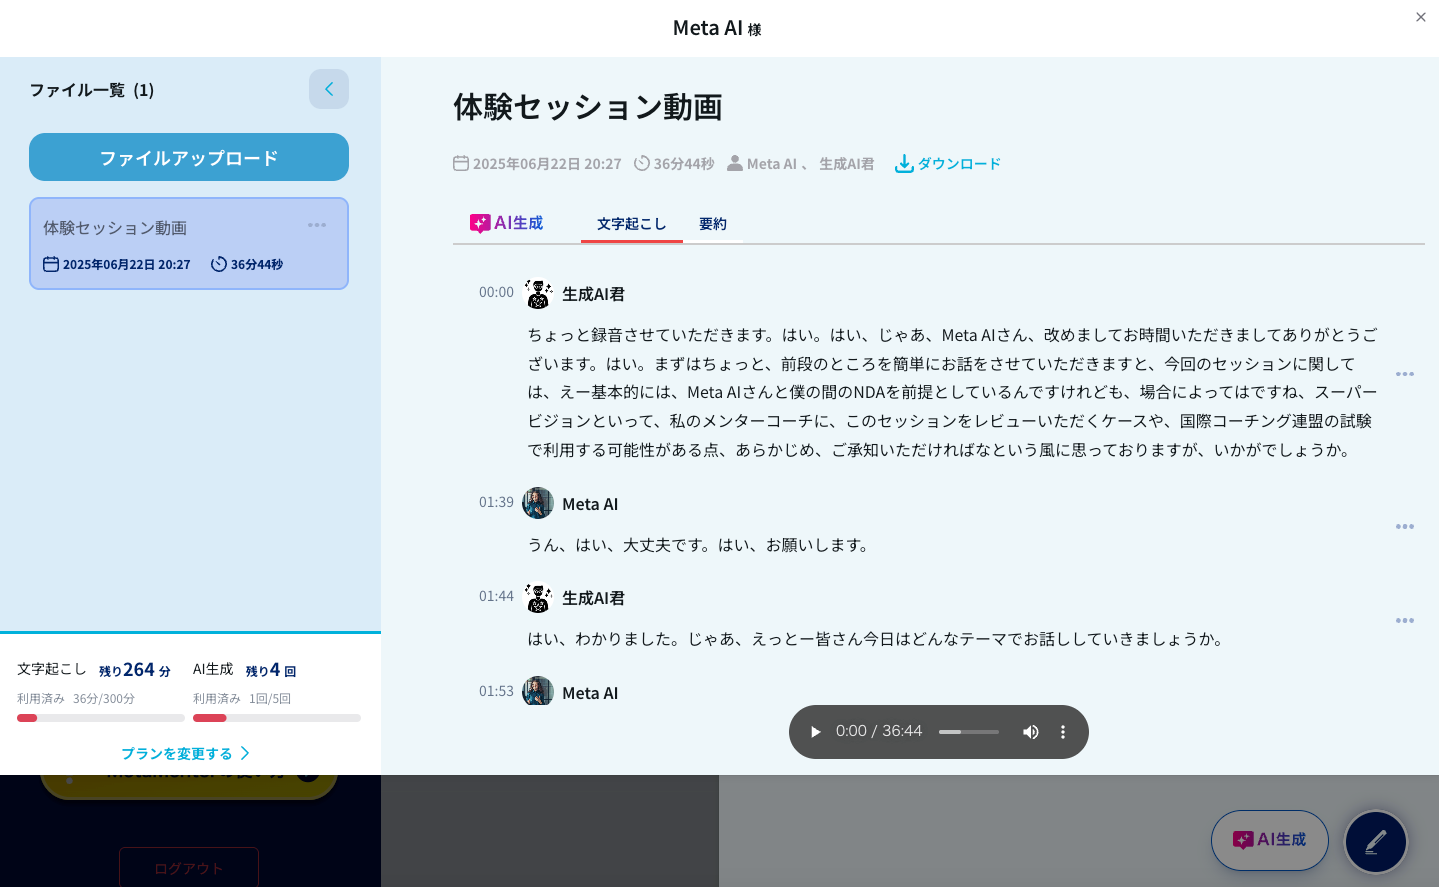Download the session via ダウンロード link
This screenshot has width=1439, height=887.
[948, 163]
